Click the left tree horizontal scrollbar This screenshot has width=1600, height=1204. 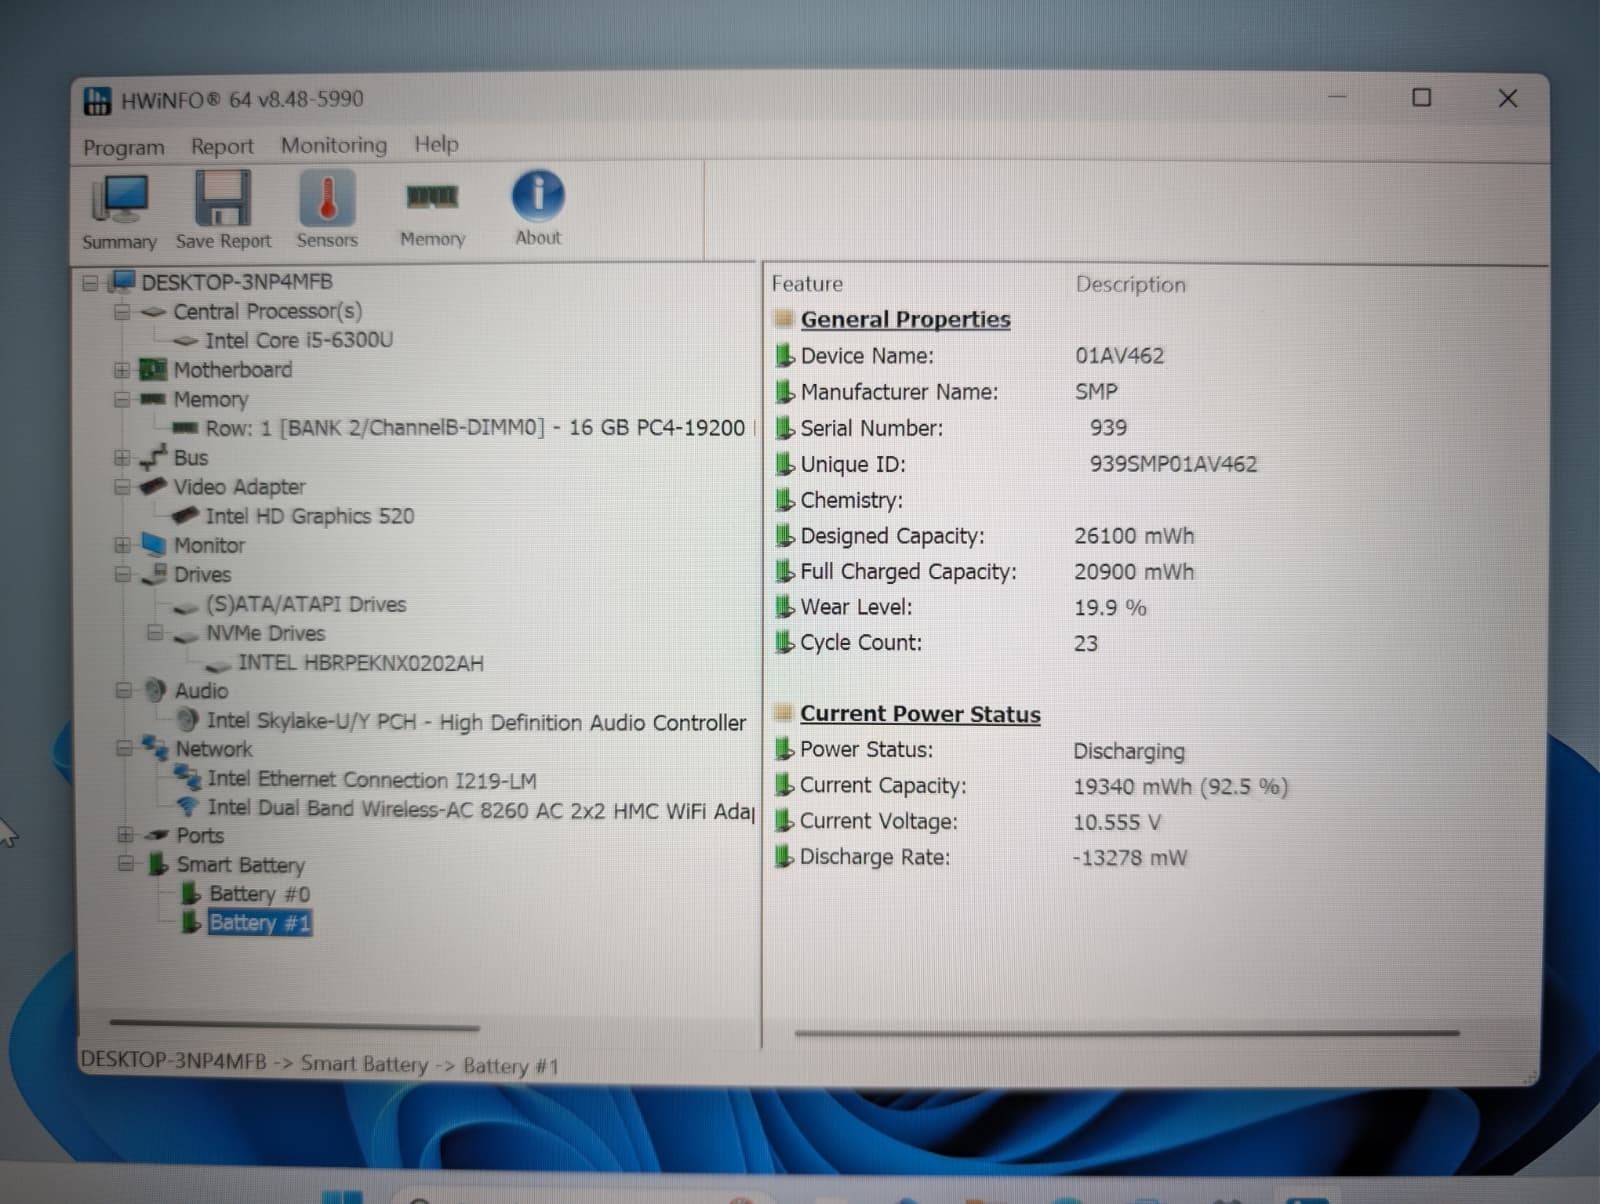coord(294,1024)
